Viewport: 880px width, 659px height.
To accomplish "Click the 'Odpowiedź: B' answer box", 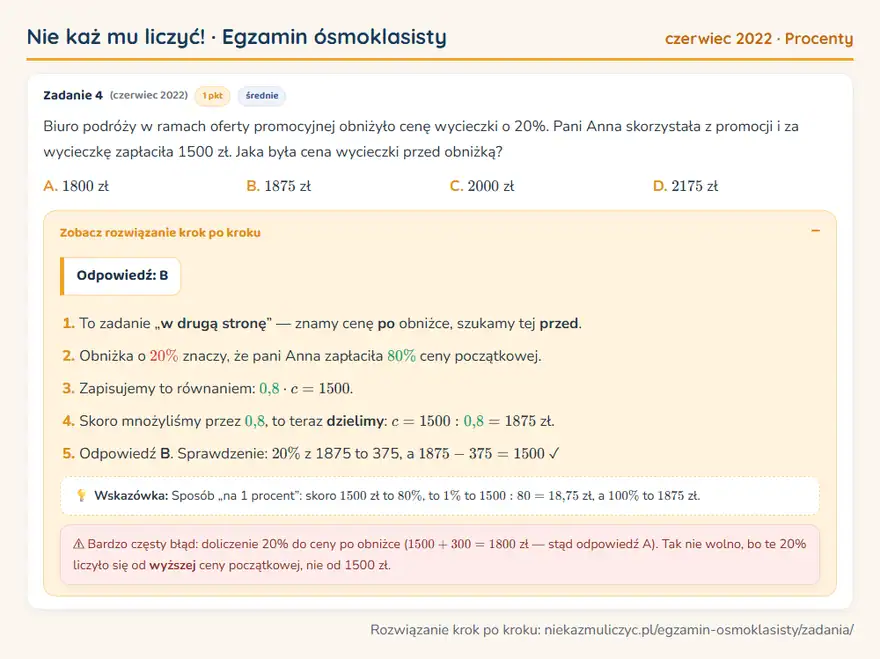I will (121, 276).
